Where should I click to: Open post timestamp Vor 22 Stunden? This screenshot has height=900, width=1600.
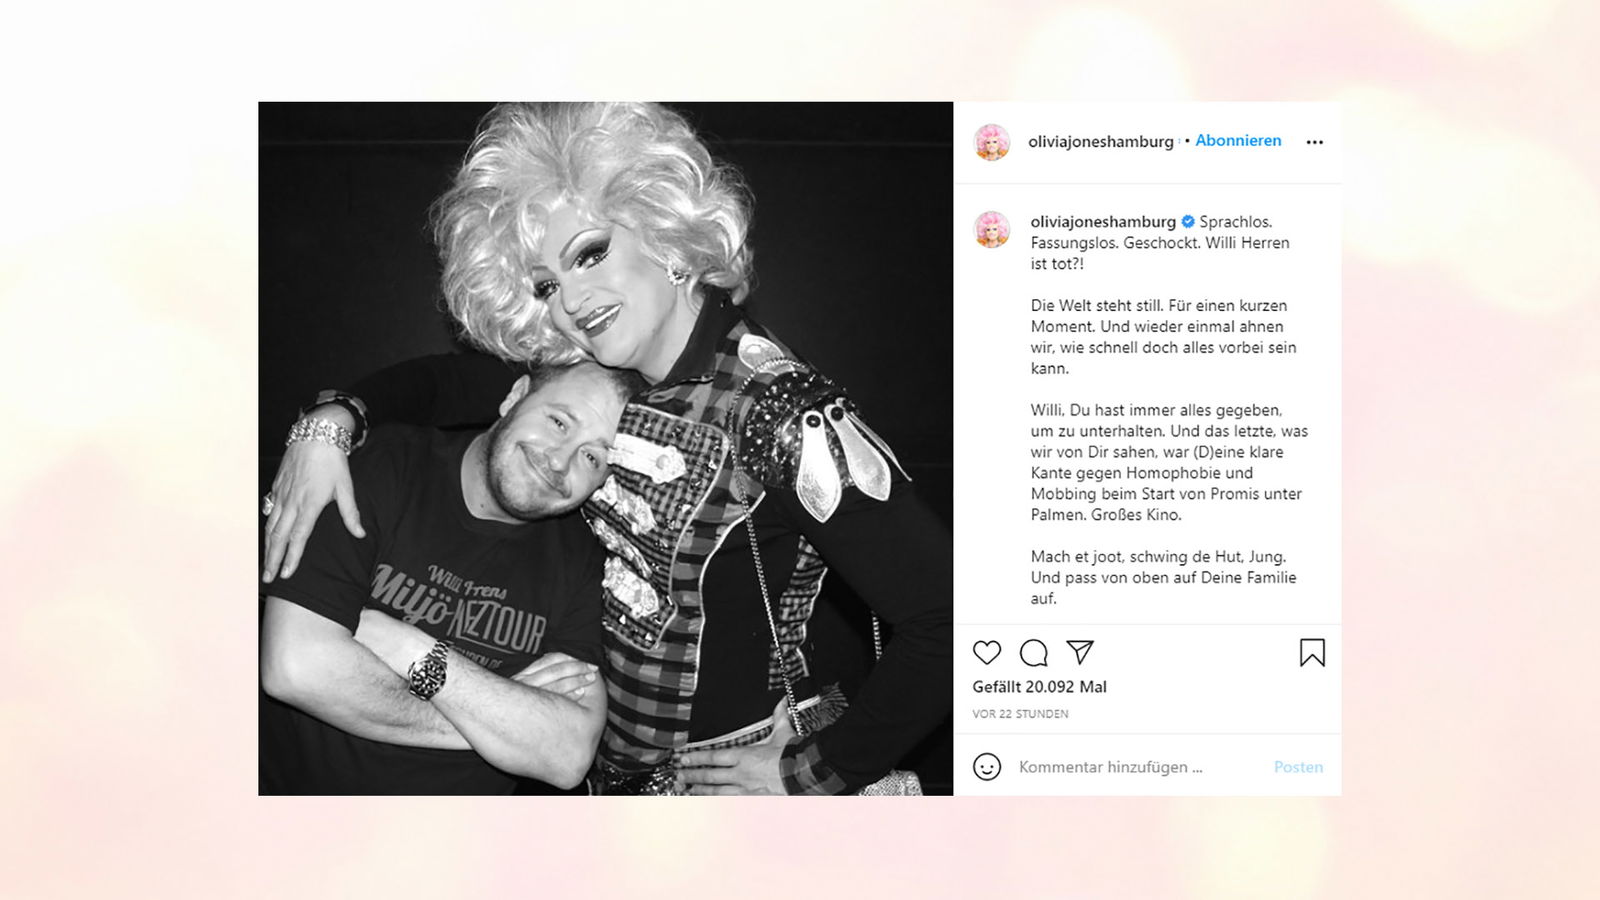1020,714
